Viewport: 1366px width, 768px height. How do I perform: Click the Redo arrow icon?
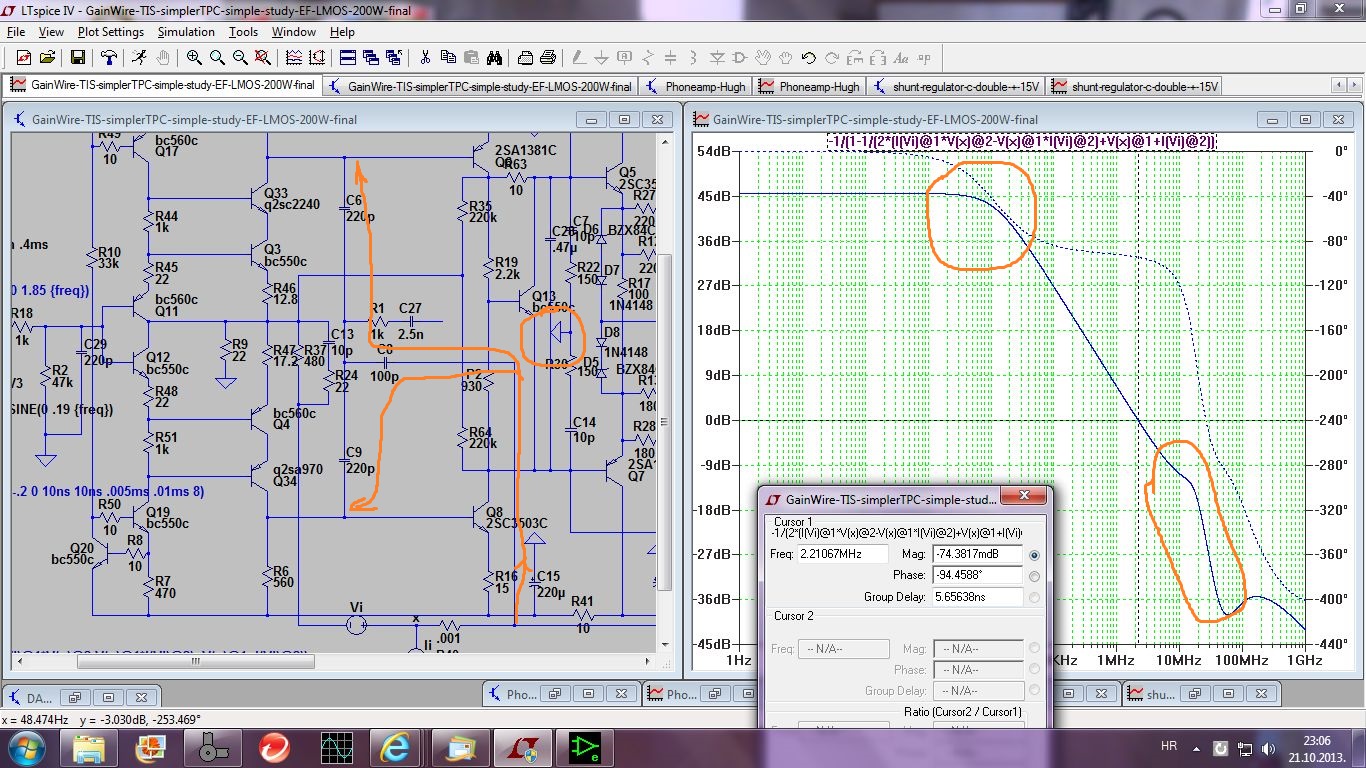[x=832, y=58]
